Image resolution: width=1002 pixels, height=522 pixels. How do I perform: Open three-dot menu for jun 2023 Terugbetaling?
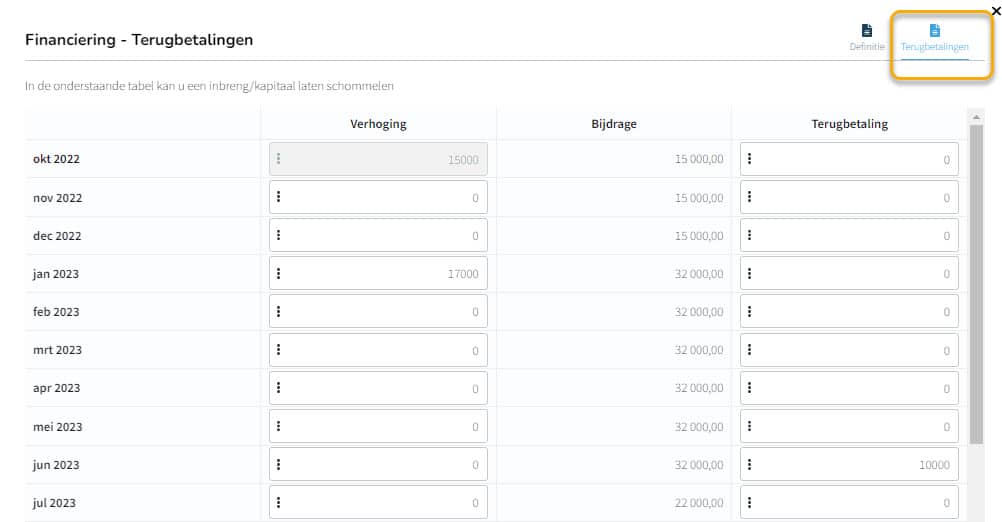[x=750, y=464]
